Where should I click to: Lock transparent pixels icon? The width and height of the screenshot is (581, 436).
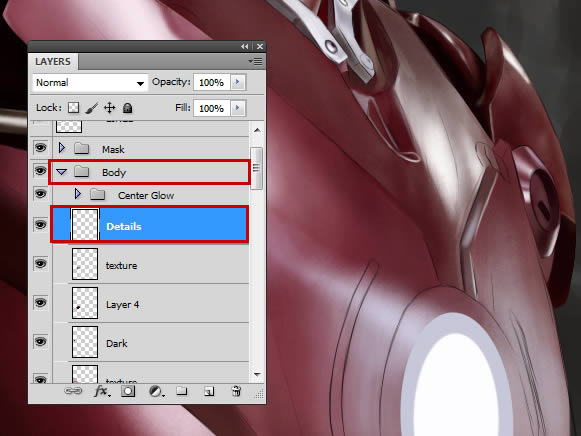click(x=73, y=108)
